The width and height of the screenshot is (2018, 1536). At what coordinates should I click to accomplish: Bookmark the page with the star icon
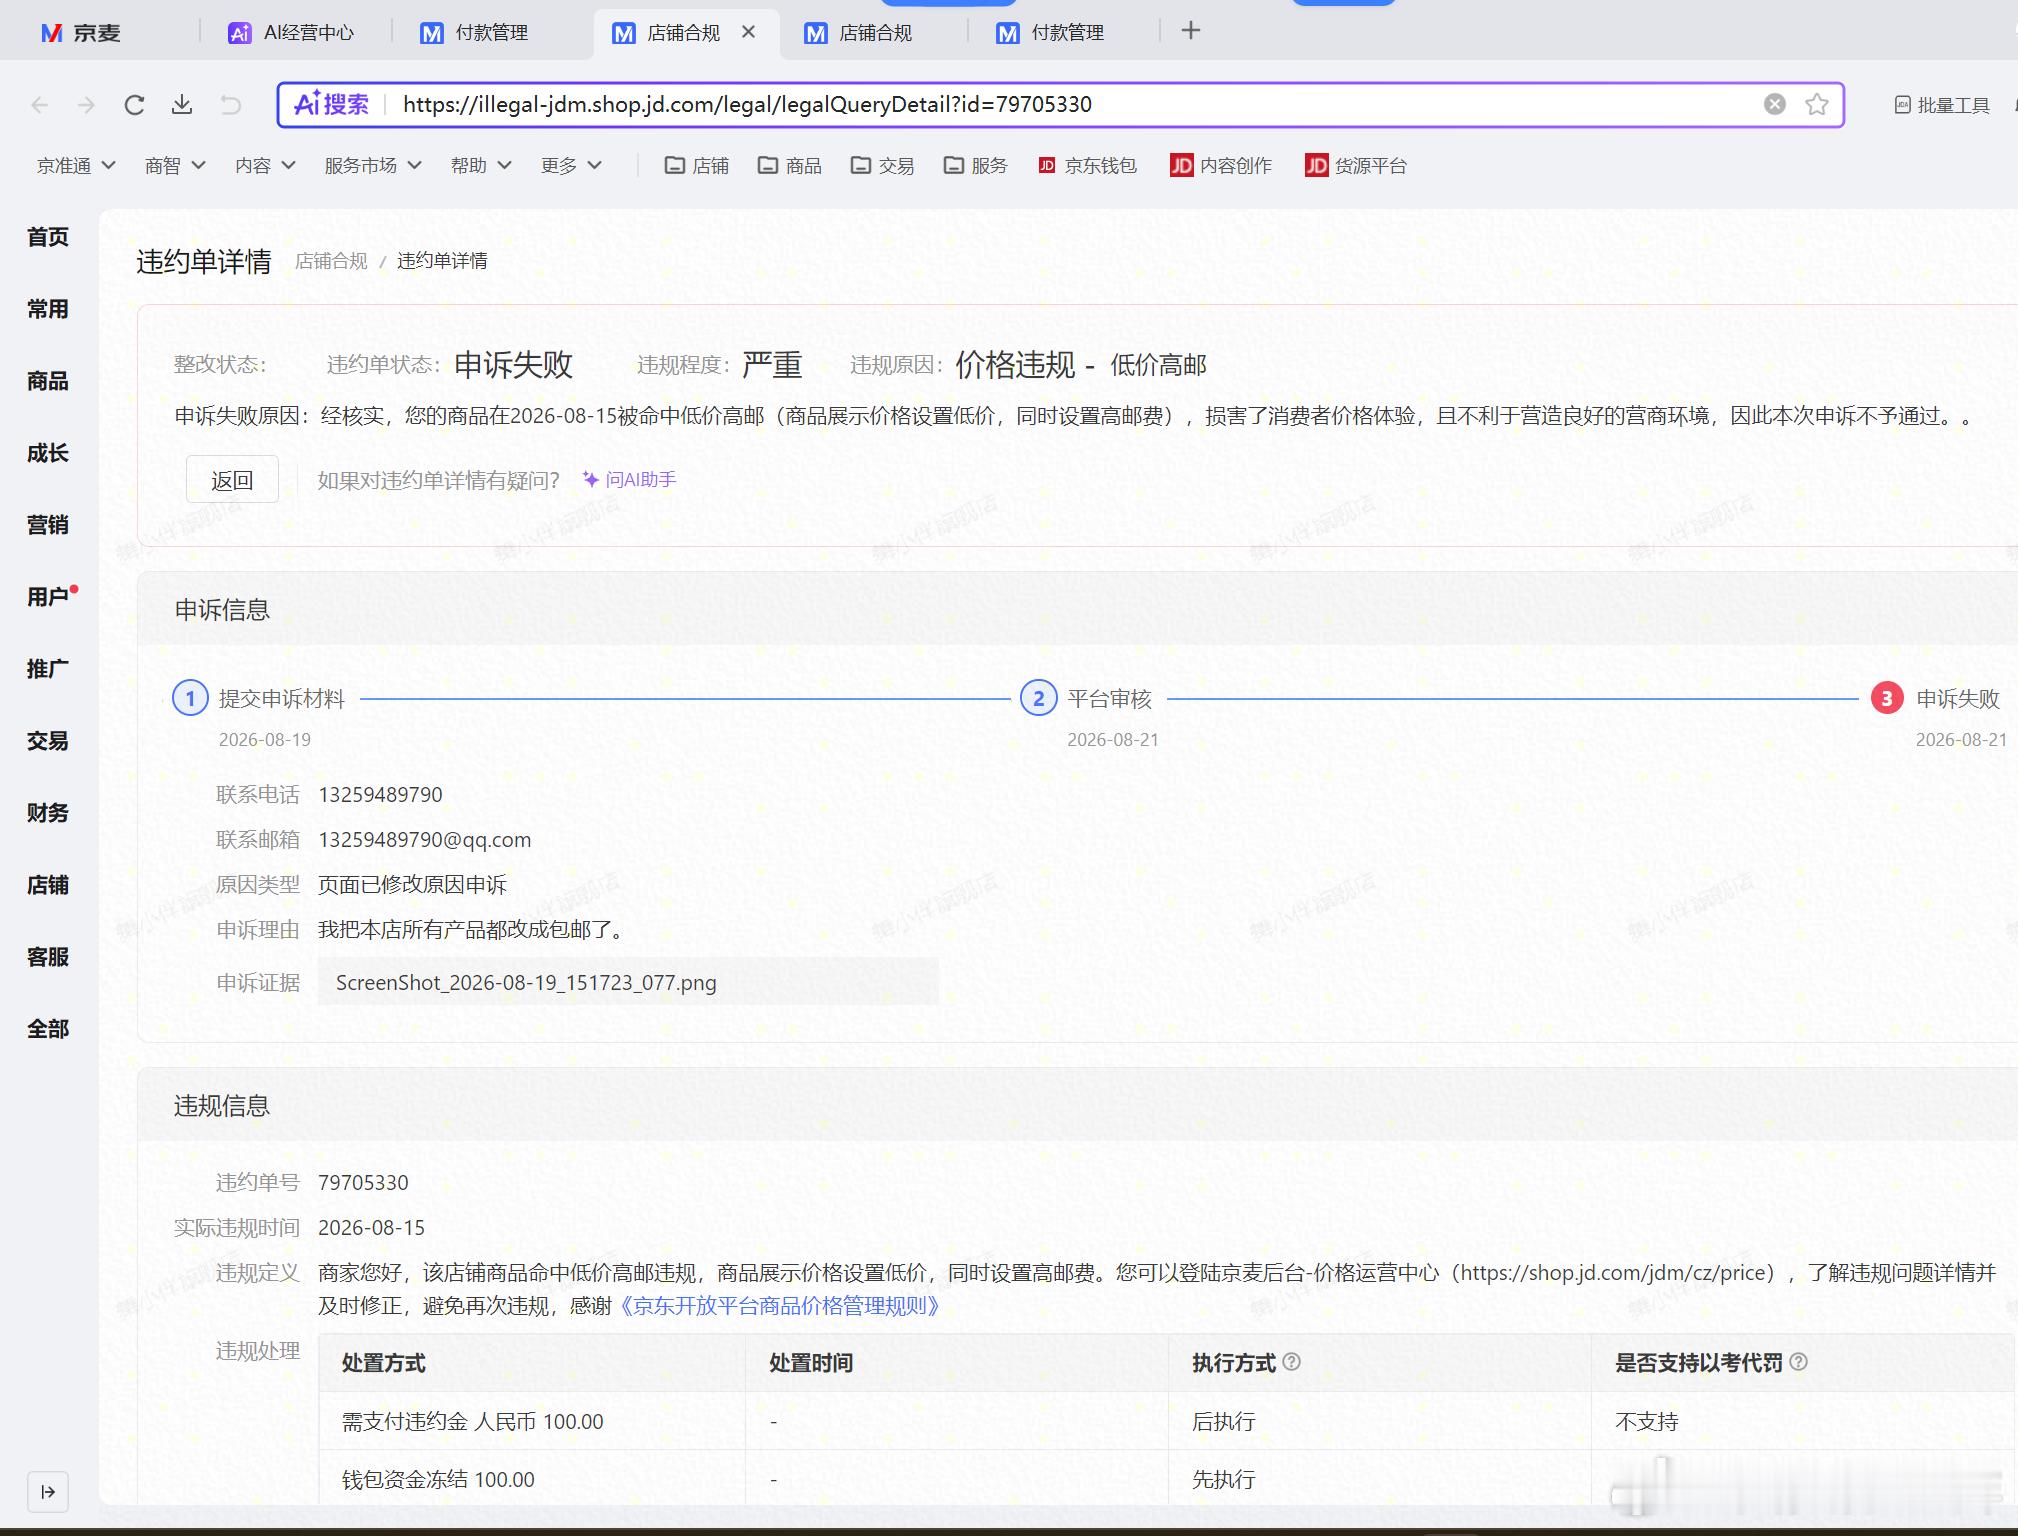pyautogui.click(x=1817, y=104)
